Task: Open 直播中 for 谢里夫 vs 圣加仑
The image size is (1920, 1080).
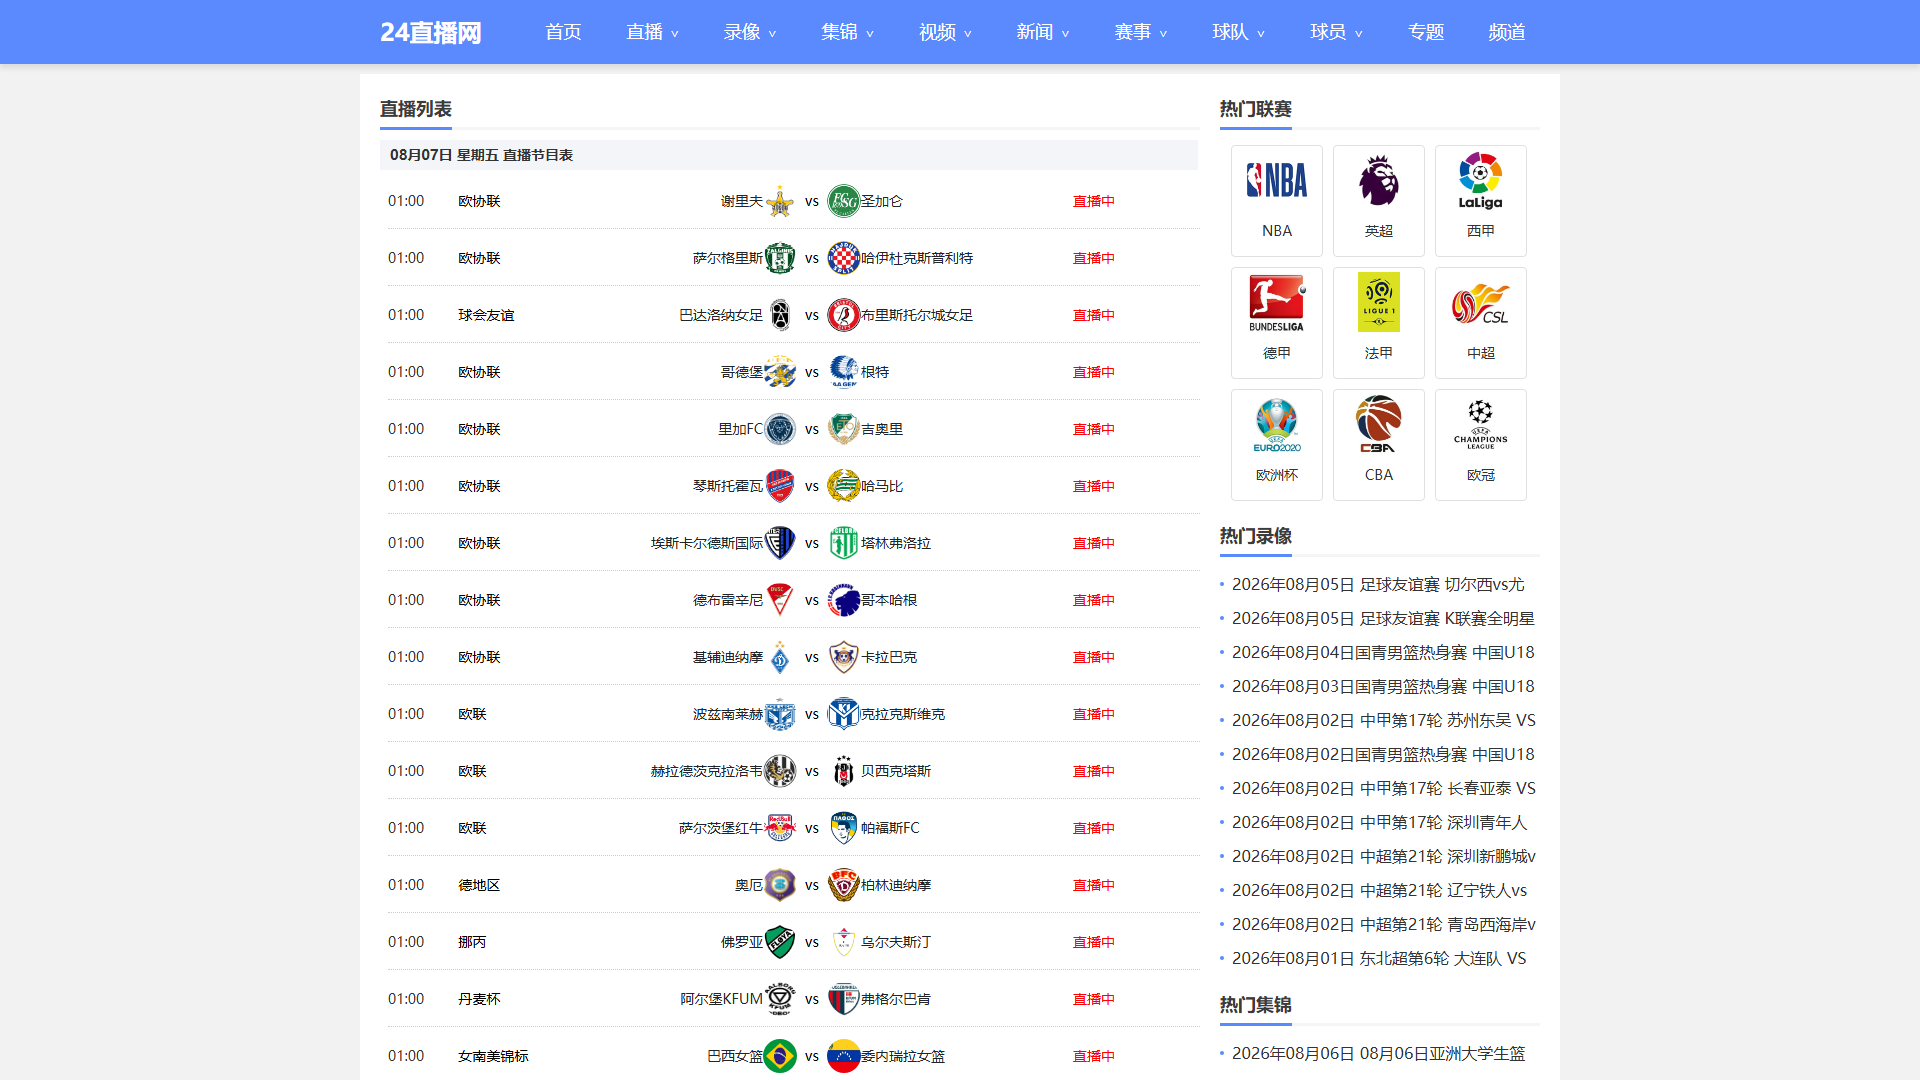Action: click(1094, 201)
